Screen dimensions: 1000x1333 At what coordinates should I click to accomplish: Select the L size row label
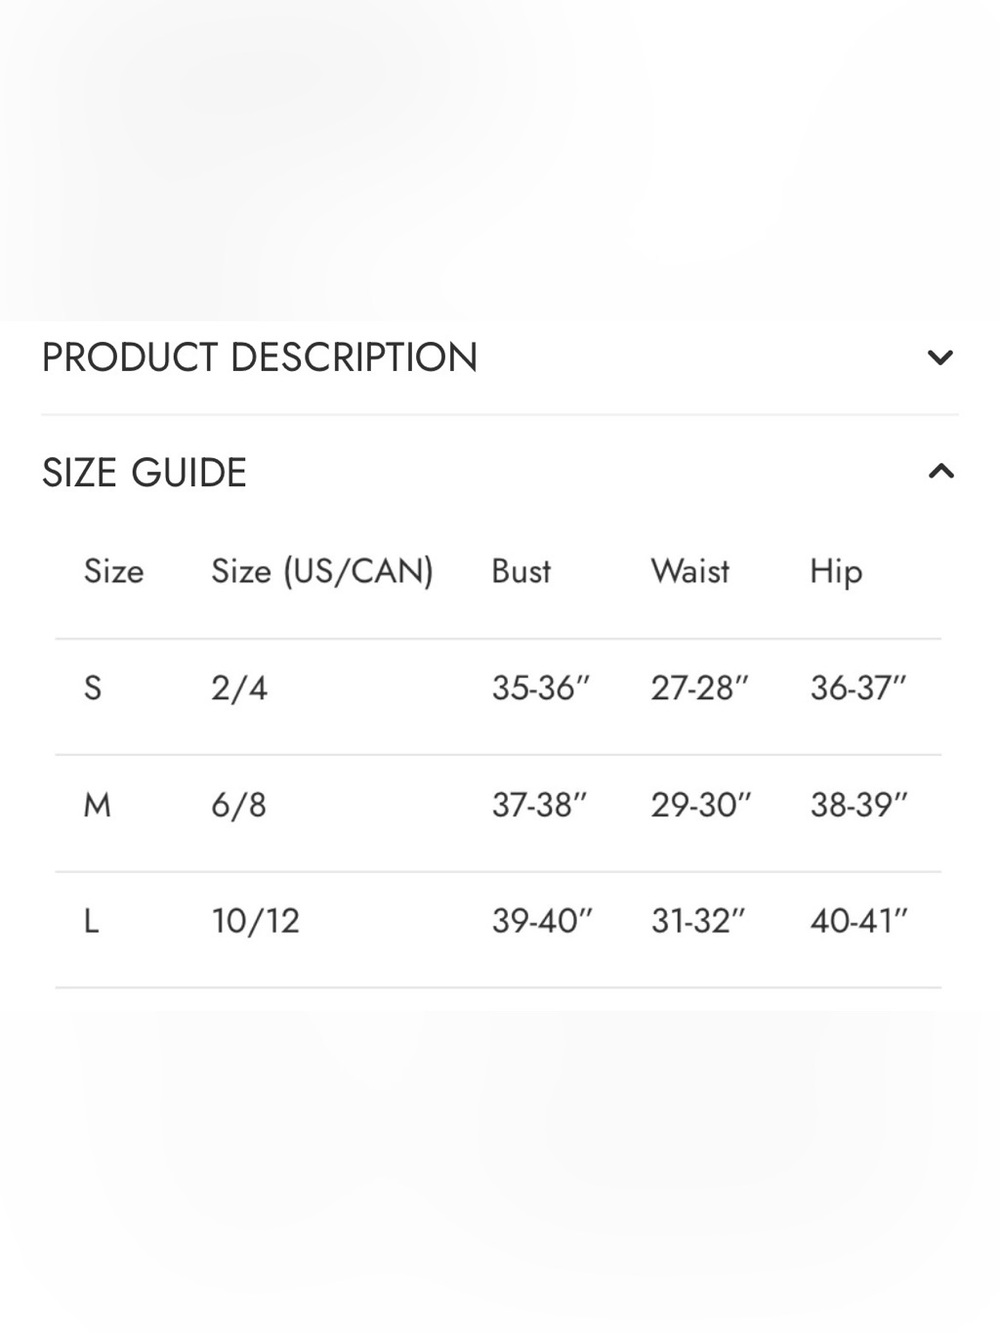91,921
